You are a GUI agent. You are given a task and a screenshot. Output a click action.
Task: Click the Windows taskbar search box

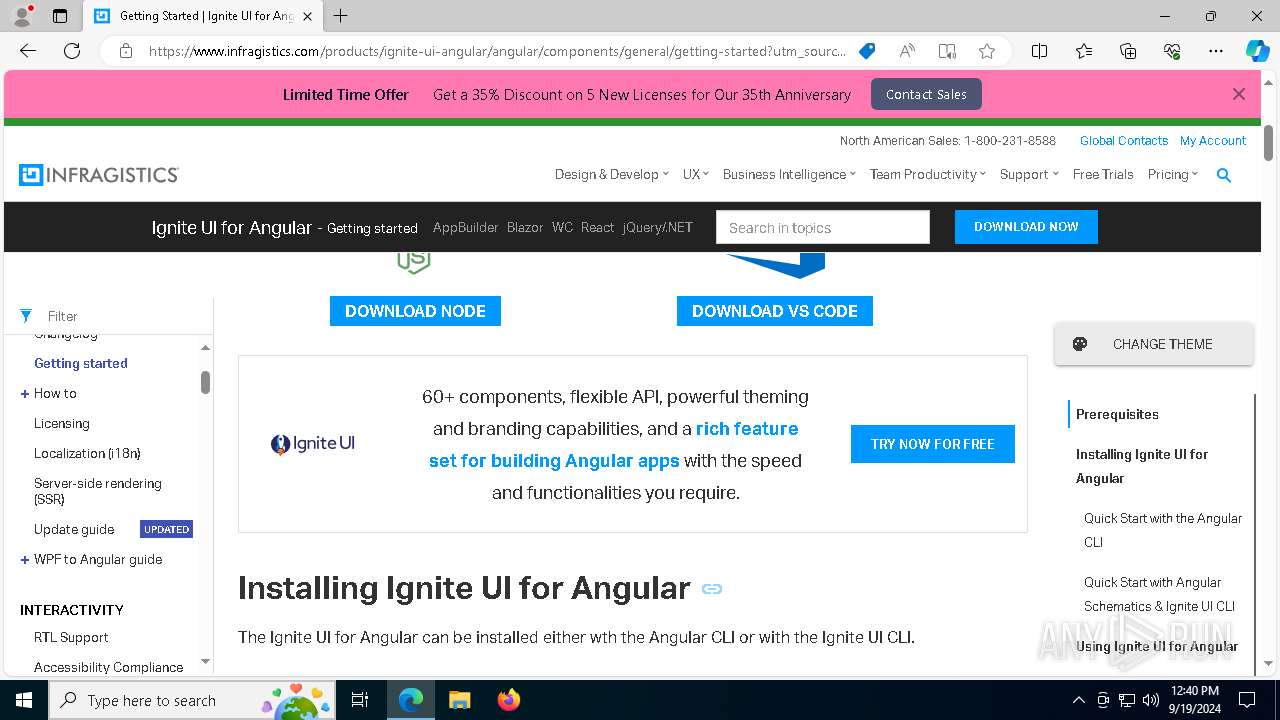point(192,700)
